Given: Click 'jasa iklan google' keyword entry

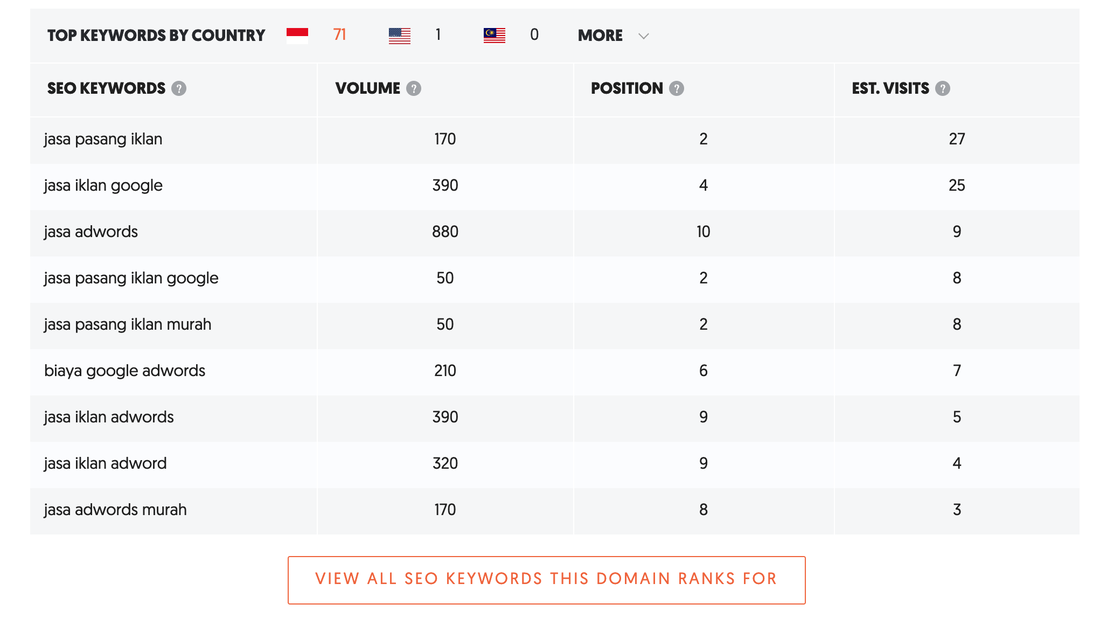Looking at the screenshot, I should coord(103,185).
